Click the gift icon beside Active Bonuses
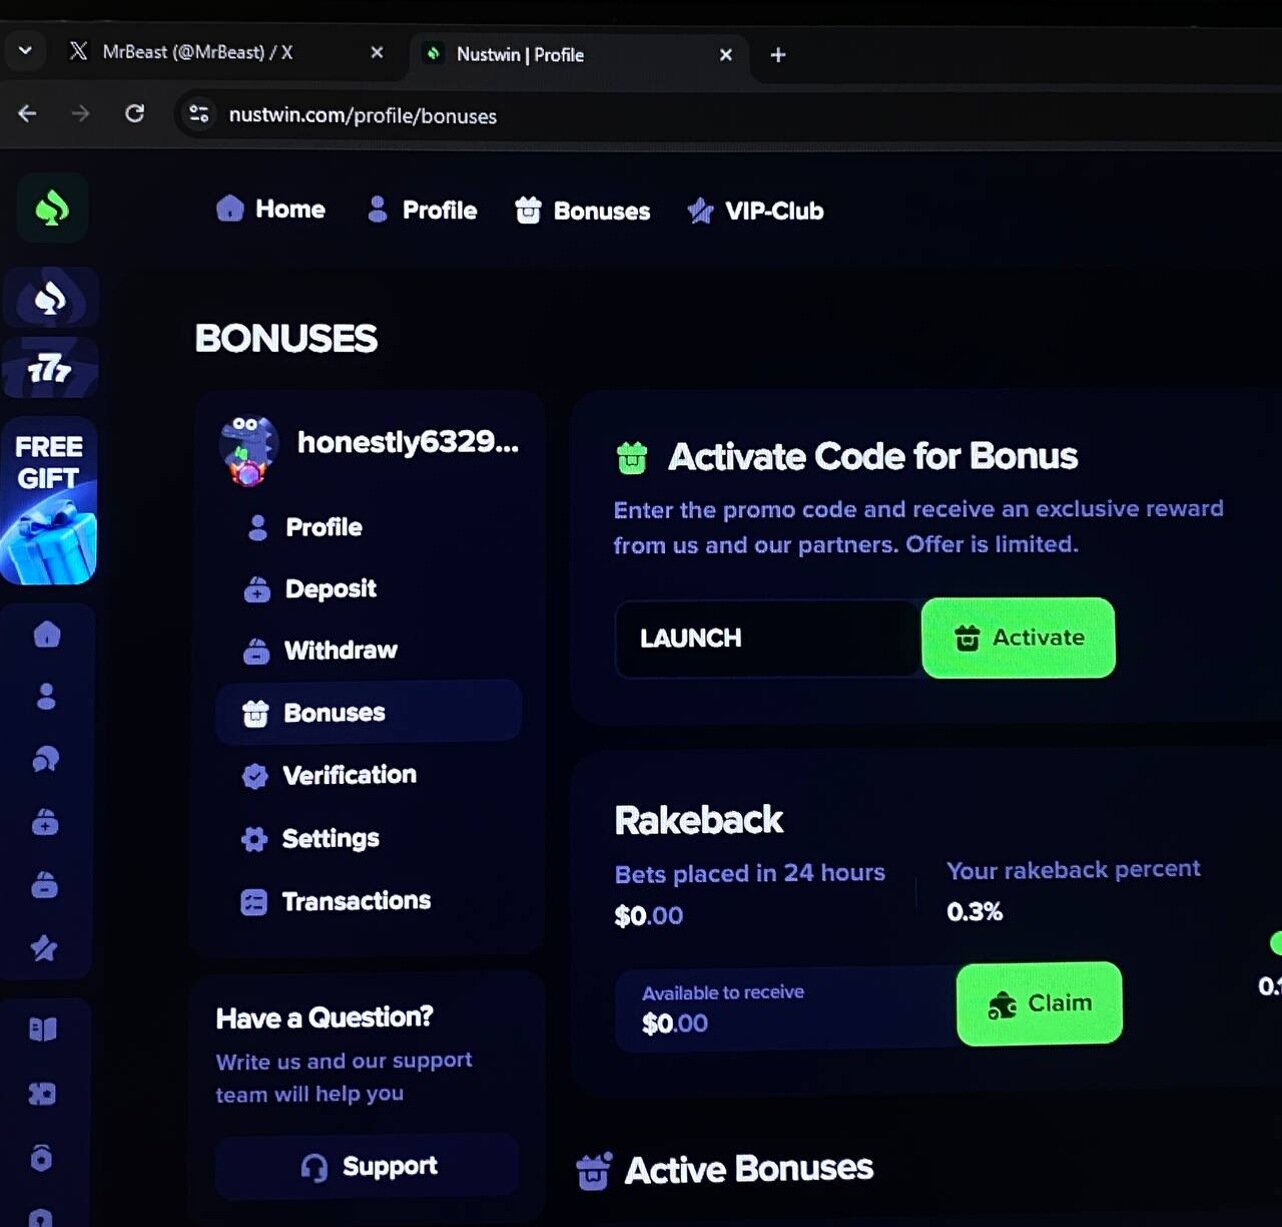This screenshot has height=1227, width=1282. coord(594,1171)
